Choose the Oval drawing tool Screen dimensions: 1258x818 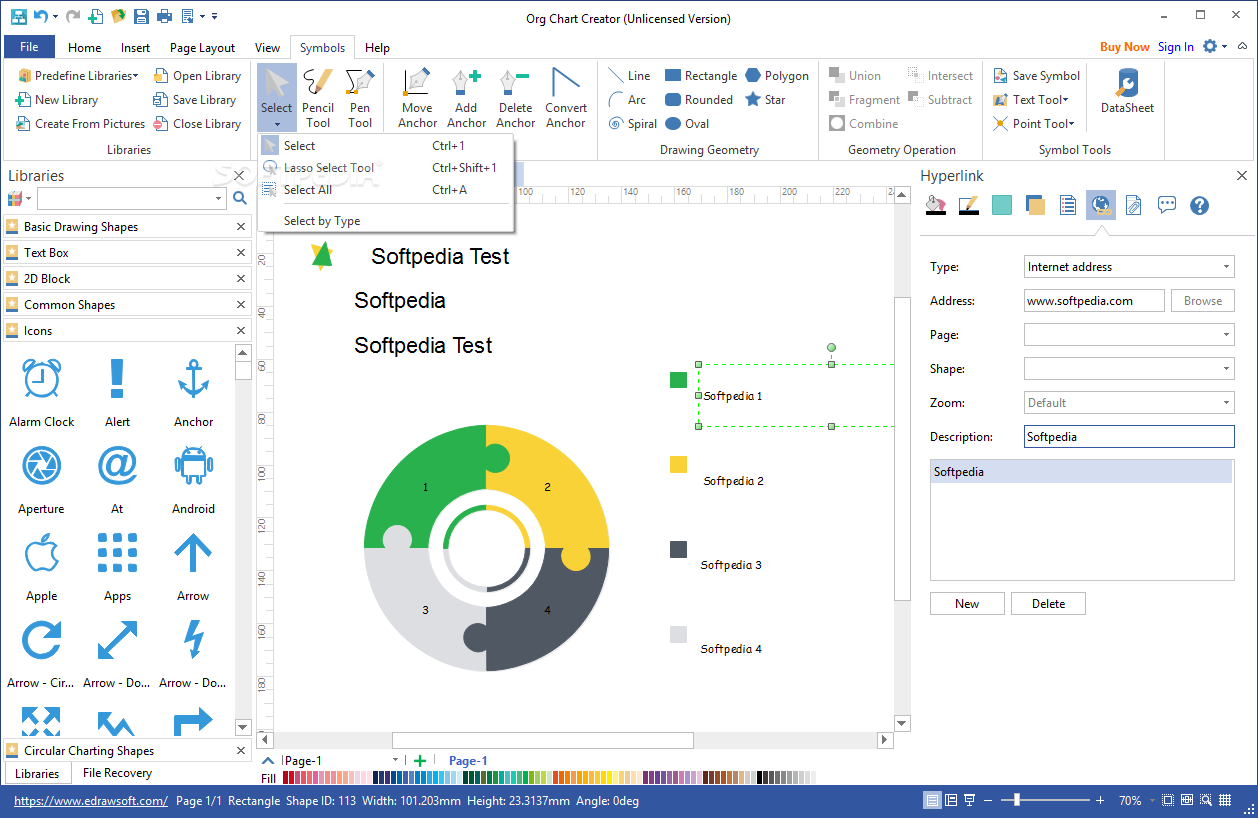tap(687, 124)
